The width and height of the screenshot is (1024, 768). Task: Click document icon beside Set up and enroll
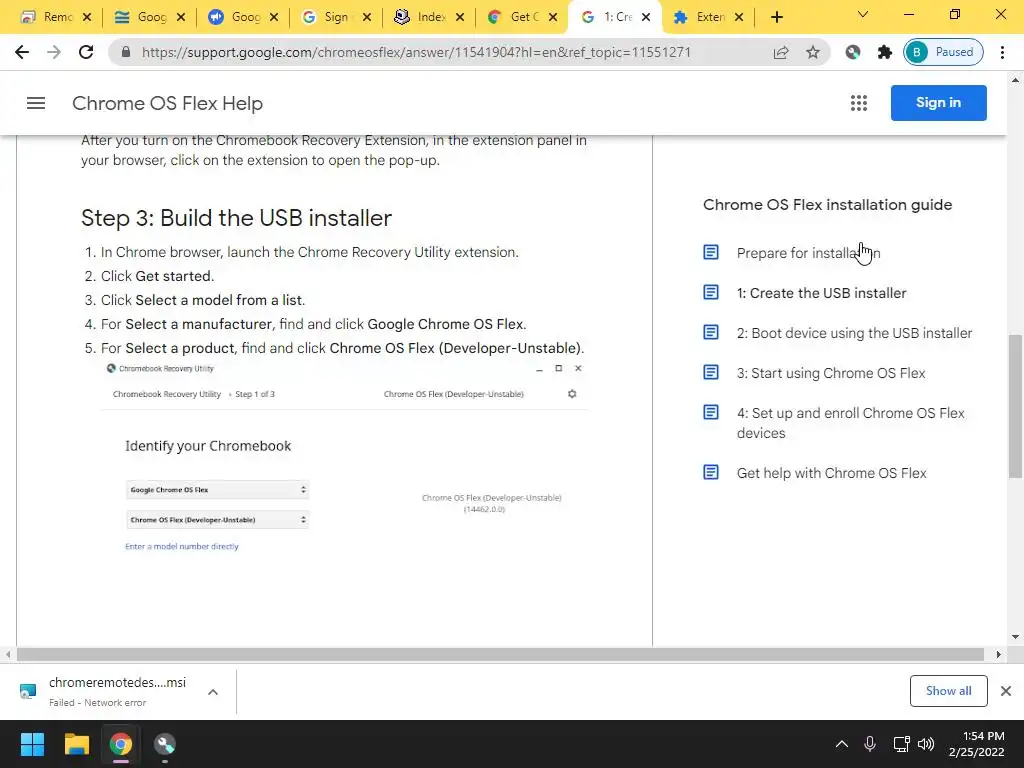click(711, 412)
